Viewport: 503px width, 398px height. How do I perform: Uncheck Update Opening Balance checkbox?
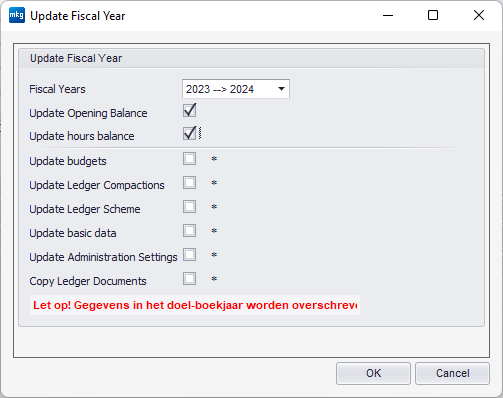tap(189, 111)
